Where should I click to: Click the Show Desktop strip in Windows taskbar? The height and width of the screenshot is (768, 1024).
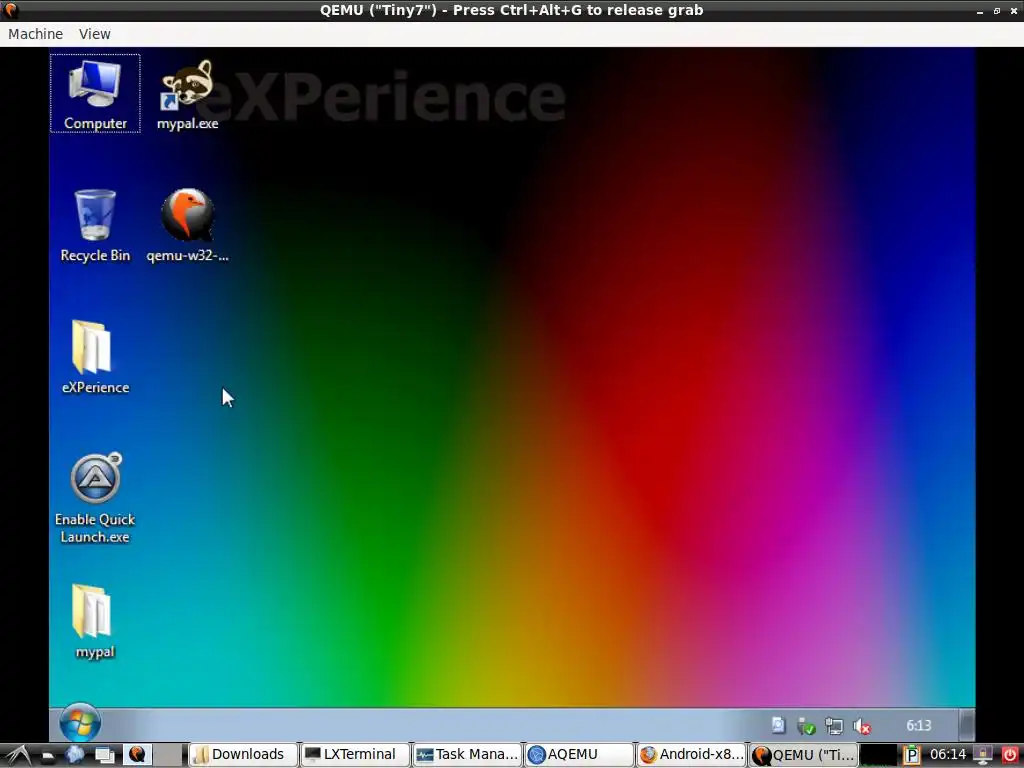[x=967, y=725]
